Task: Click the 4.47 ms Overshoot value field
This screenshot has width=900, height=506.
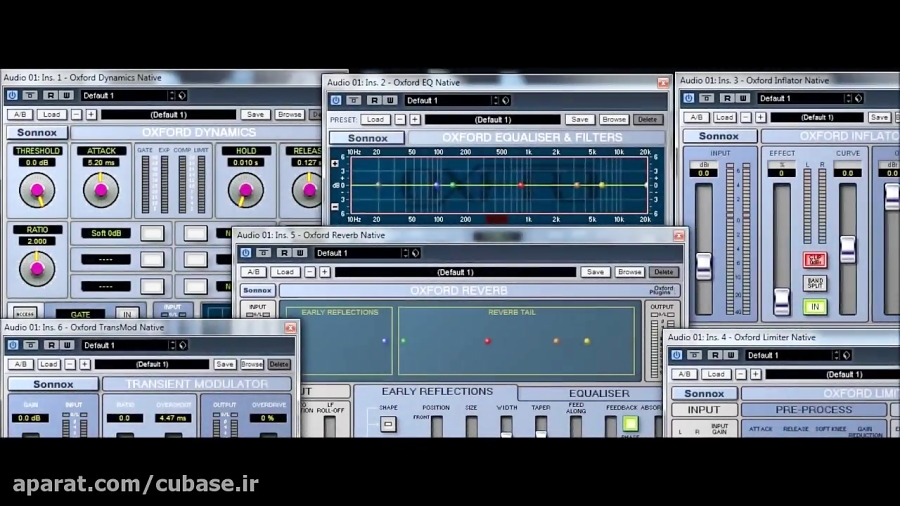Action: (172, 418)
